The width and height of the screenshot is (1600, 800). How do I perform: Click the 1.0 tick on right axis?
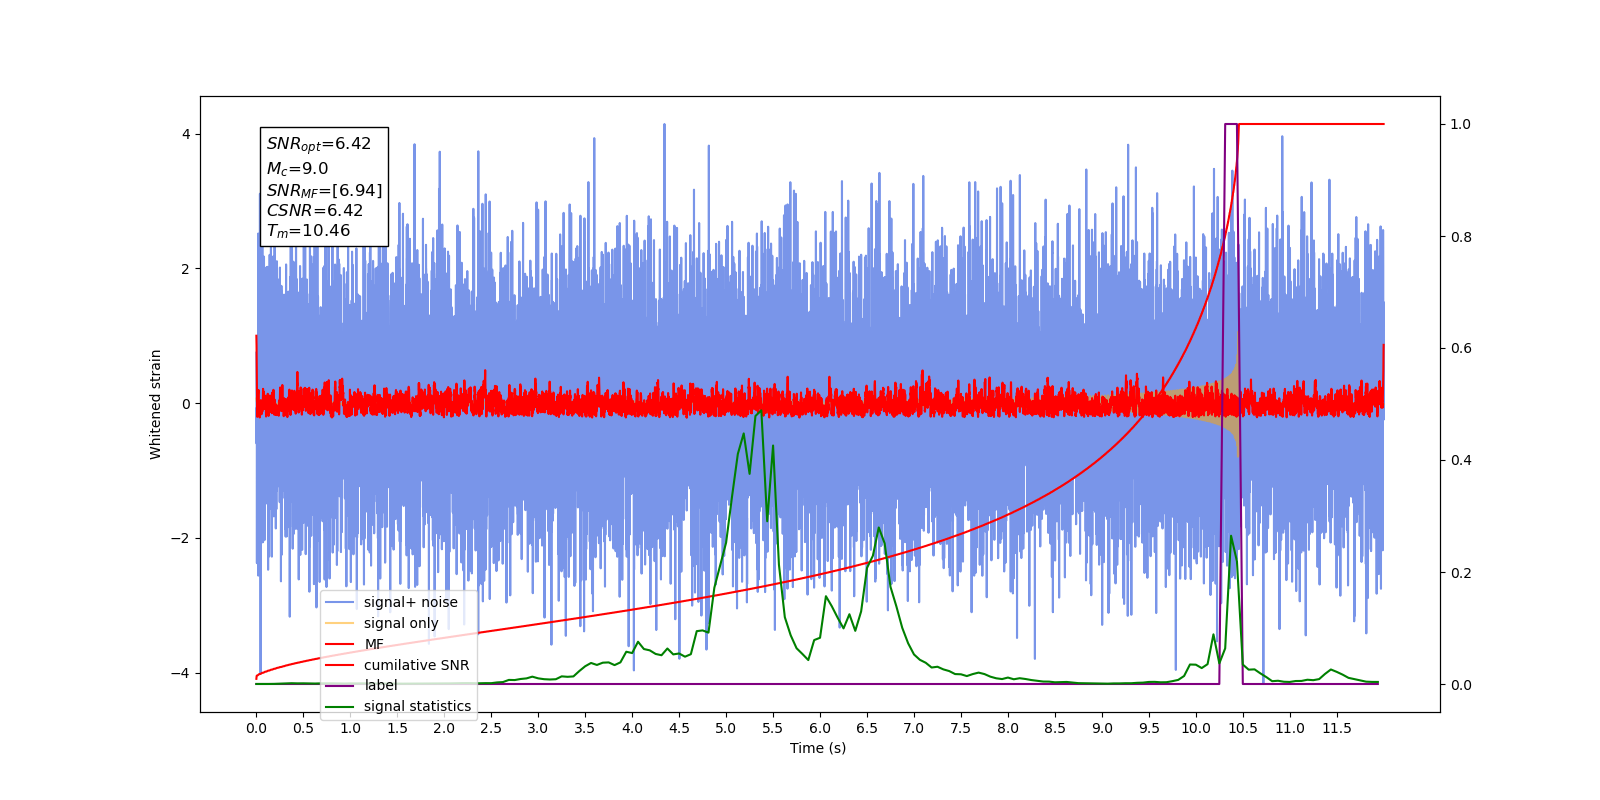(1461, 124)
